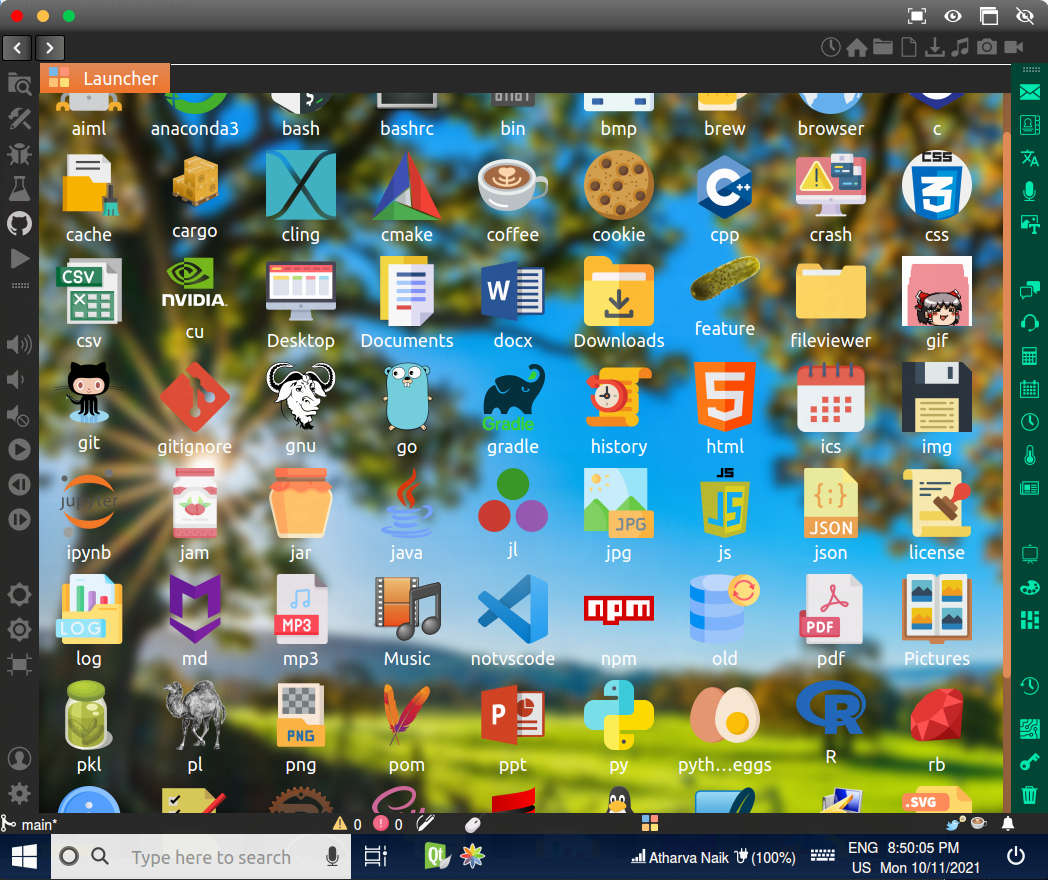
Task: Open the java launcher icon
Action: click(x=406, y=503)
